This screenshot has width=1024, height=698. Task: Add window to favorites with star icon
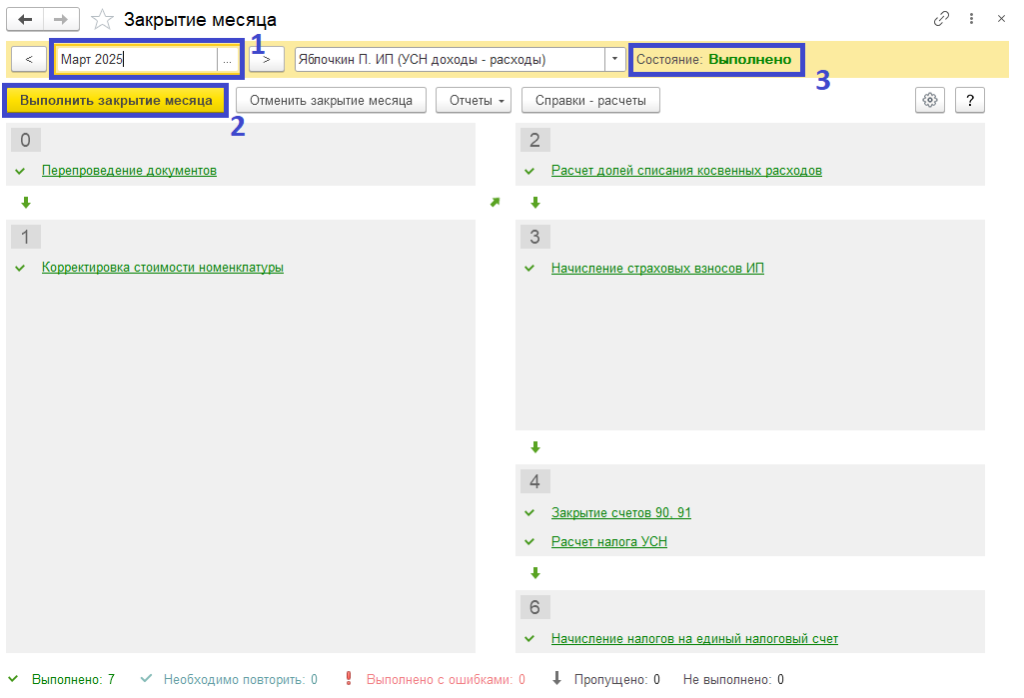coord(101,19)
